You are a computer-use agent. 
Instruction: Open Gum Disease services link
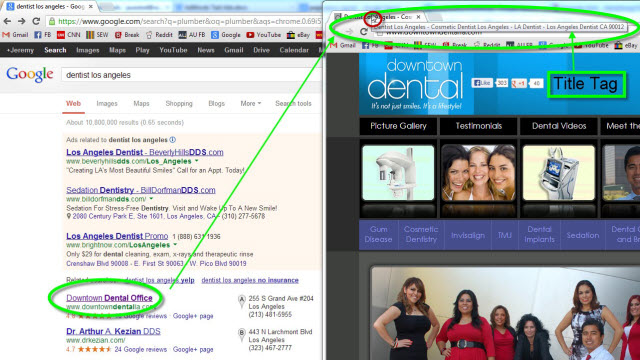click(378, 235)
